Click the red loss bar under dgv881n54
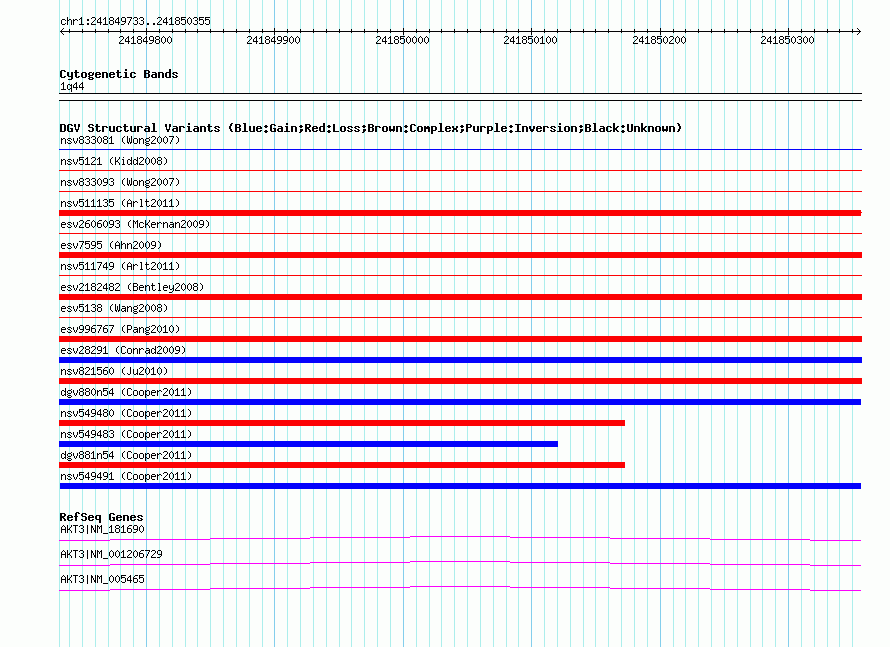Viewport: 890px width, 647px height. (x=342, y=465)
